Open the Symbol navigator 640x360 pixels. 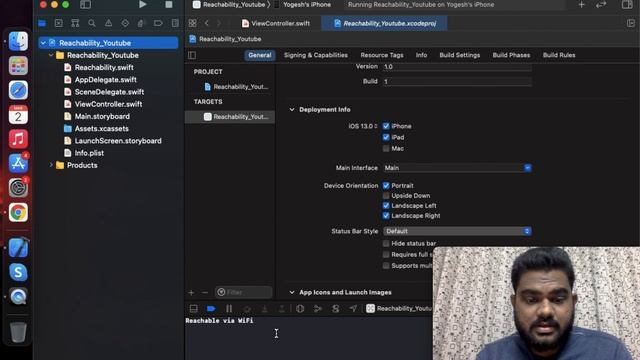[75, 23]
